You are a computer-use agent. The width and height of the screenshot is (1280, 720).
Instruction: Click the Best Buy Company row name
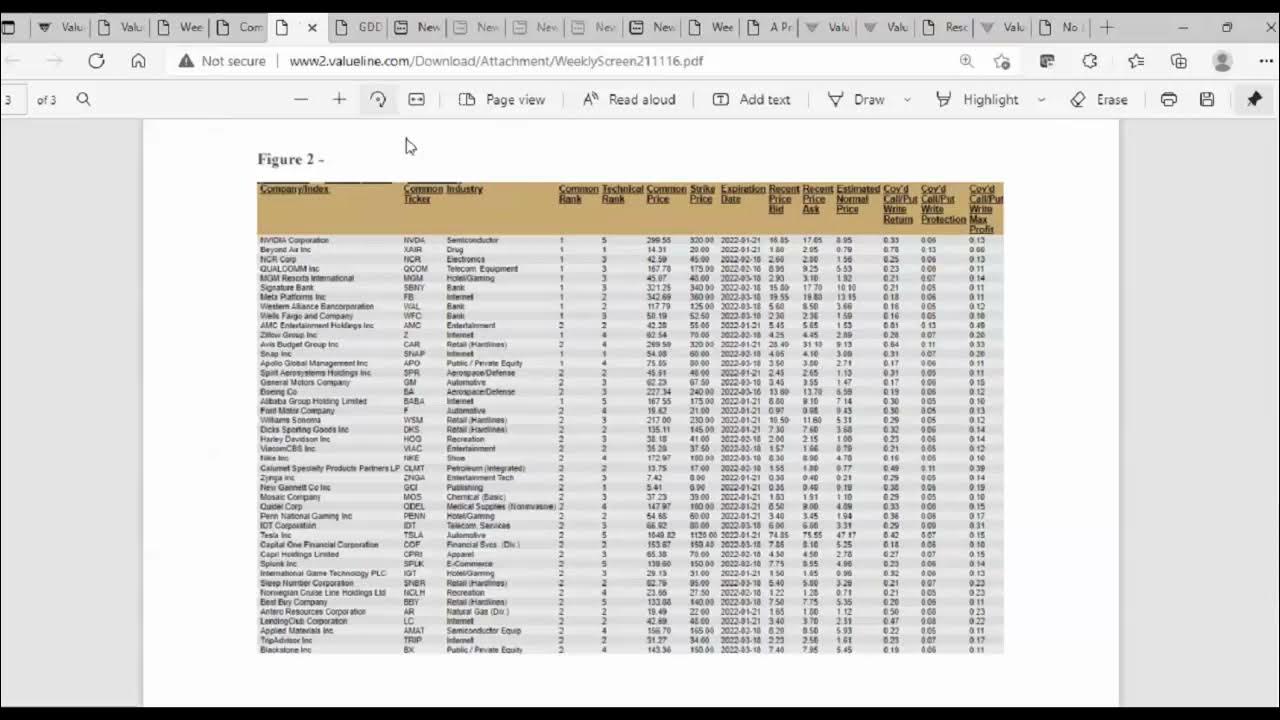pos(294,602)
